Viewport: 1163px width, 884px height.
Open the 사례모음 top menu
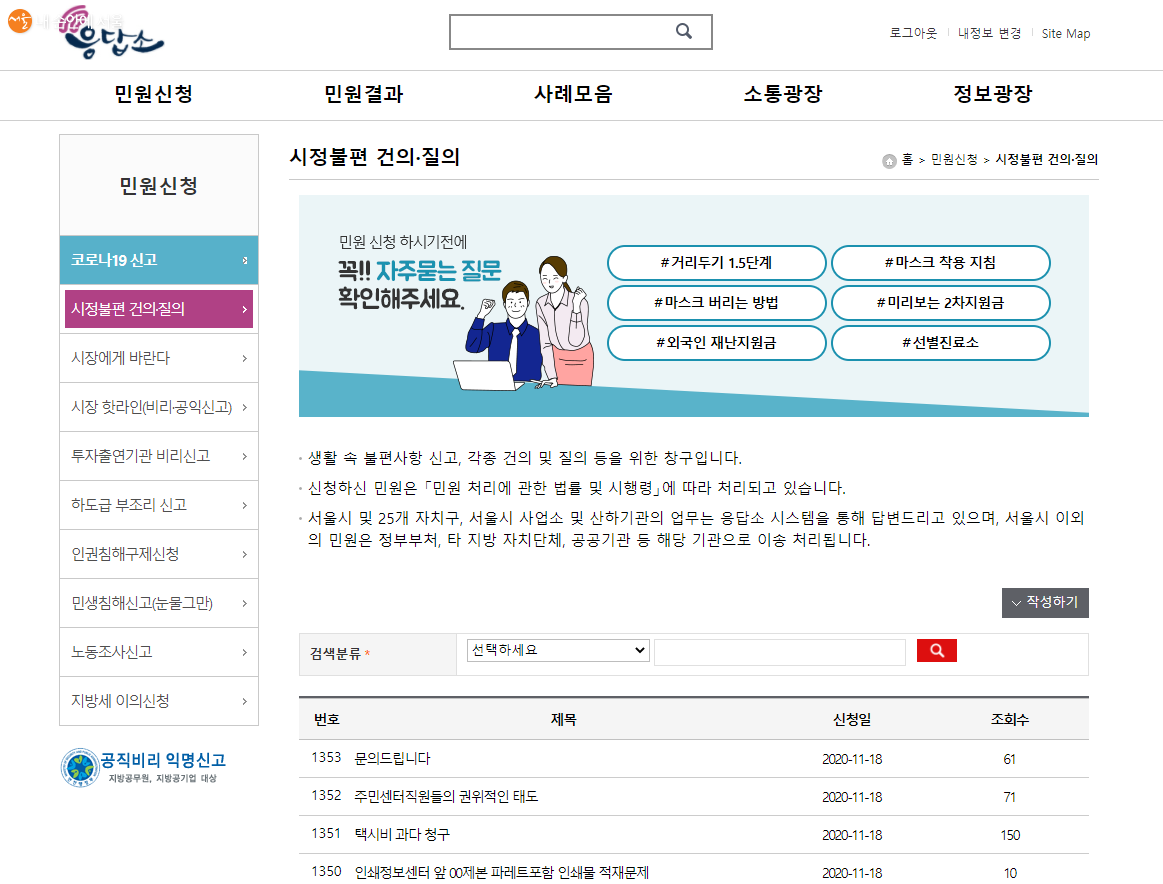(x=573, y=95)
